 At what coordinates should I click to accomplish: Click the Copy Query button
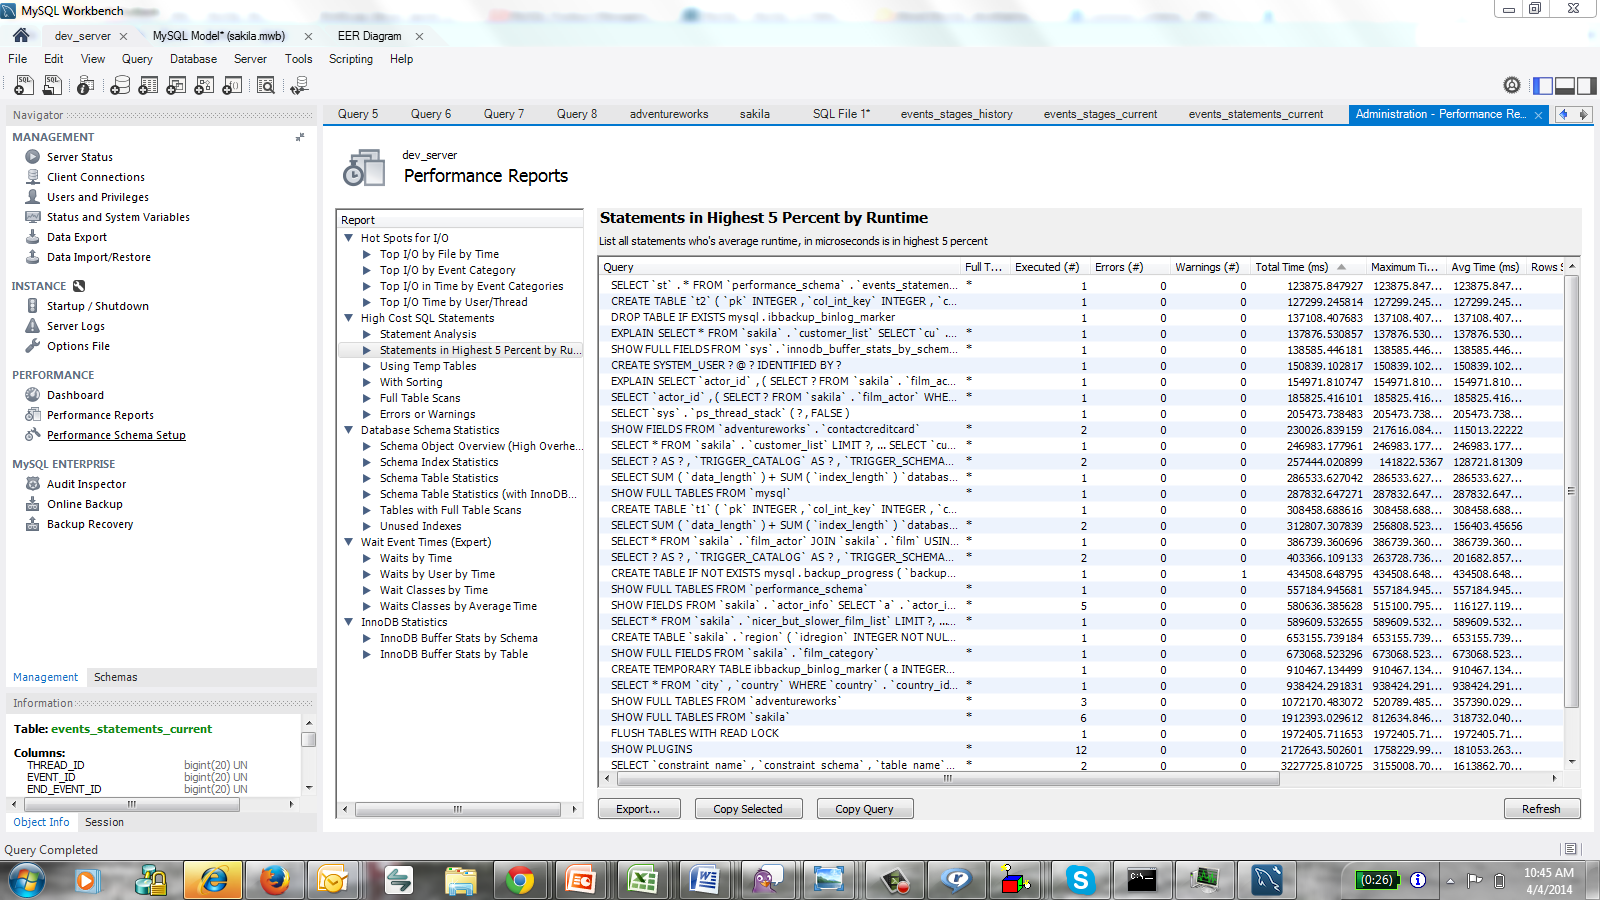(x=864, y=808)
